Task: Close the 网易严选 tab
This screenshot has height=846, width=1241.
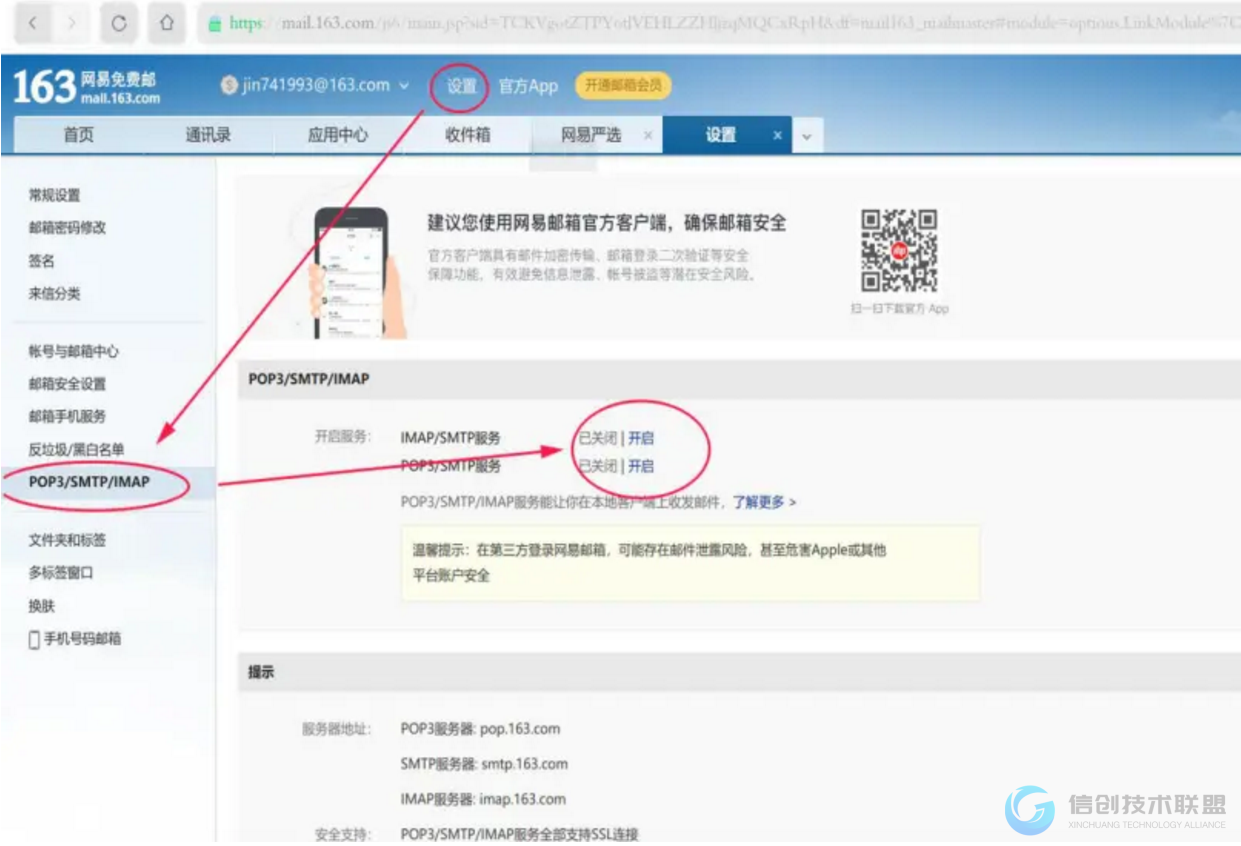Action: pos(647,136)
